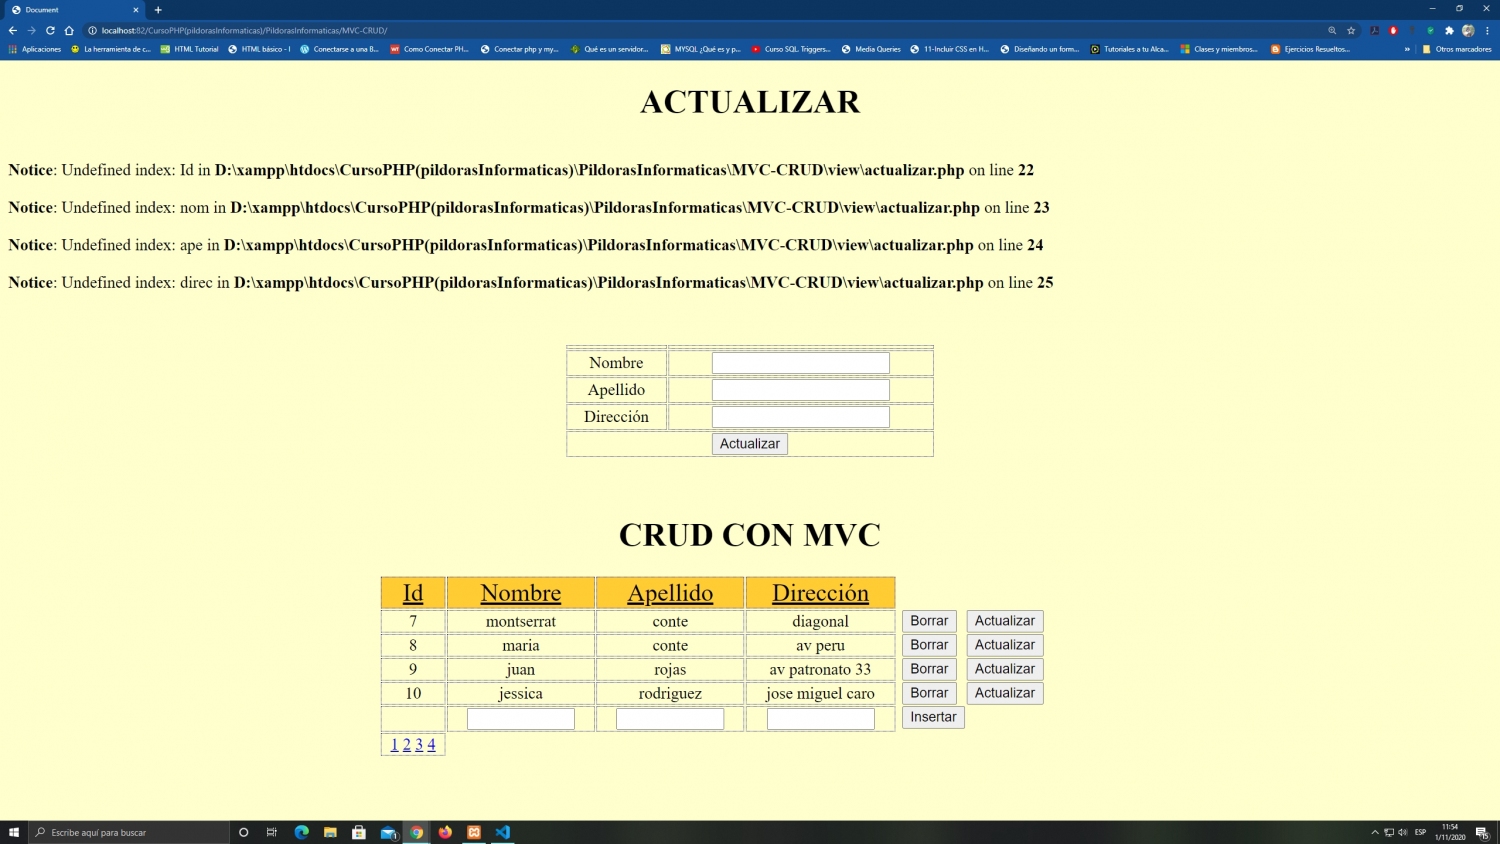This screenshot has width=1500, height=844.
Task: Click Actualizar for jessica row
Action: pos(1005,693)
